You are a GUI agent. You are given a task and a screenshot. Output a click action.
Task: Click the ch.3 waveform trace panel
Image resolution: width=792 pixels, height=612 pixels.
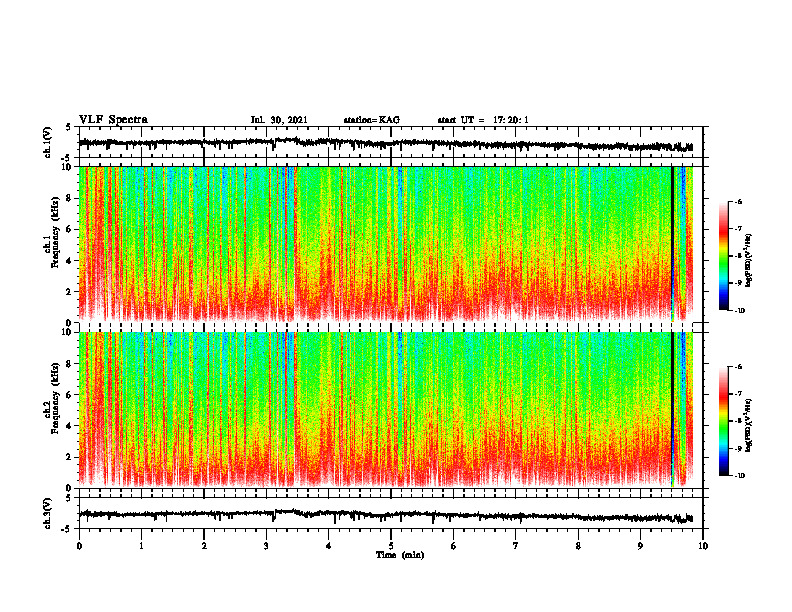[391, 513]
